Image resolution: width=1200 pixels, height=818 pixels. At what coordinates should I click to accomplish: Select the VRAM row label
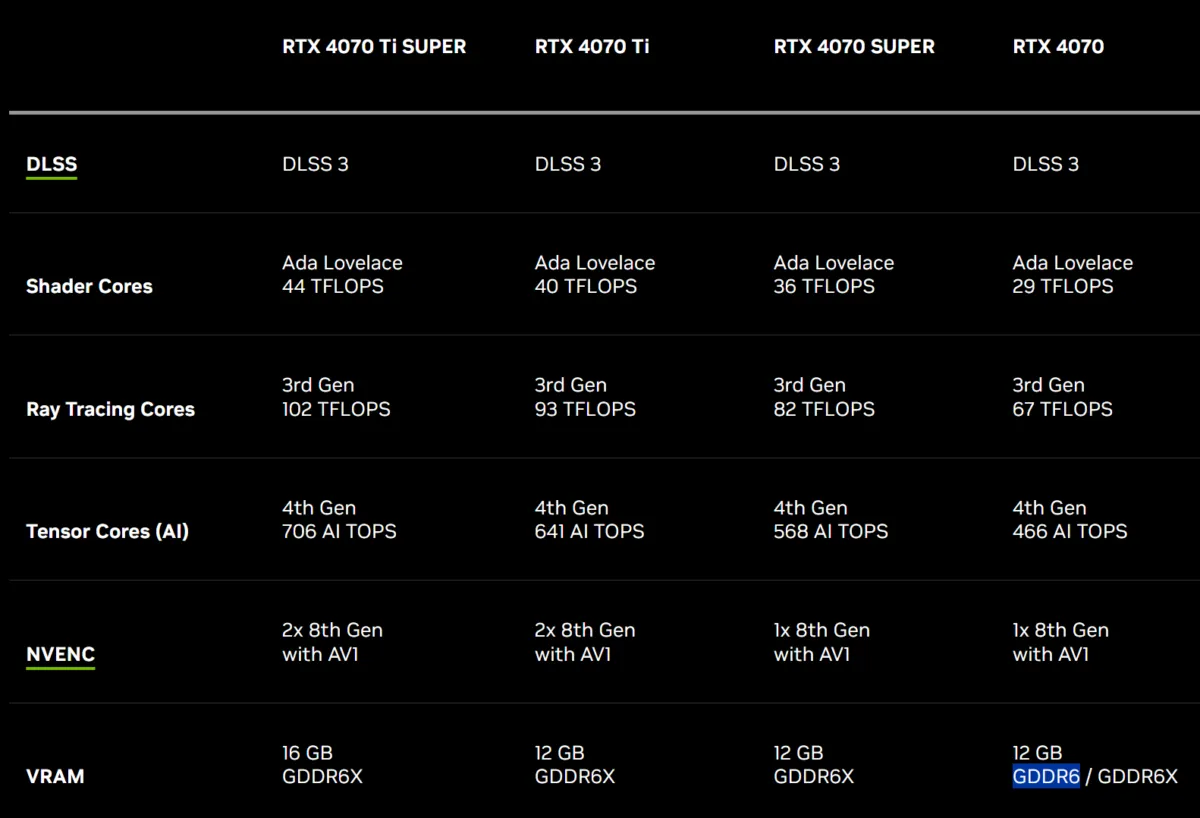[x=55, y=777]
